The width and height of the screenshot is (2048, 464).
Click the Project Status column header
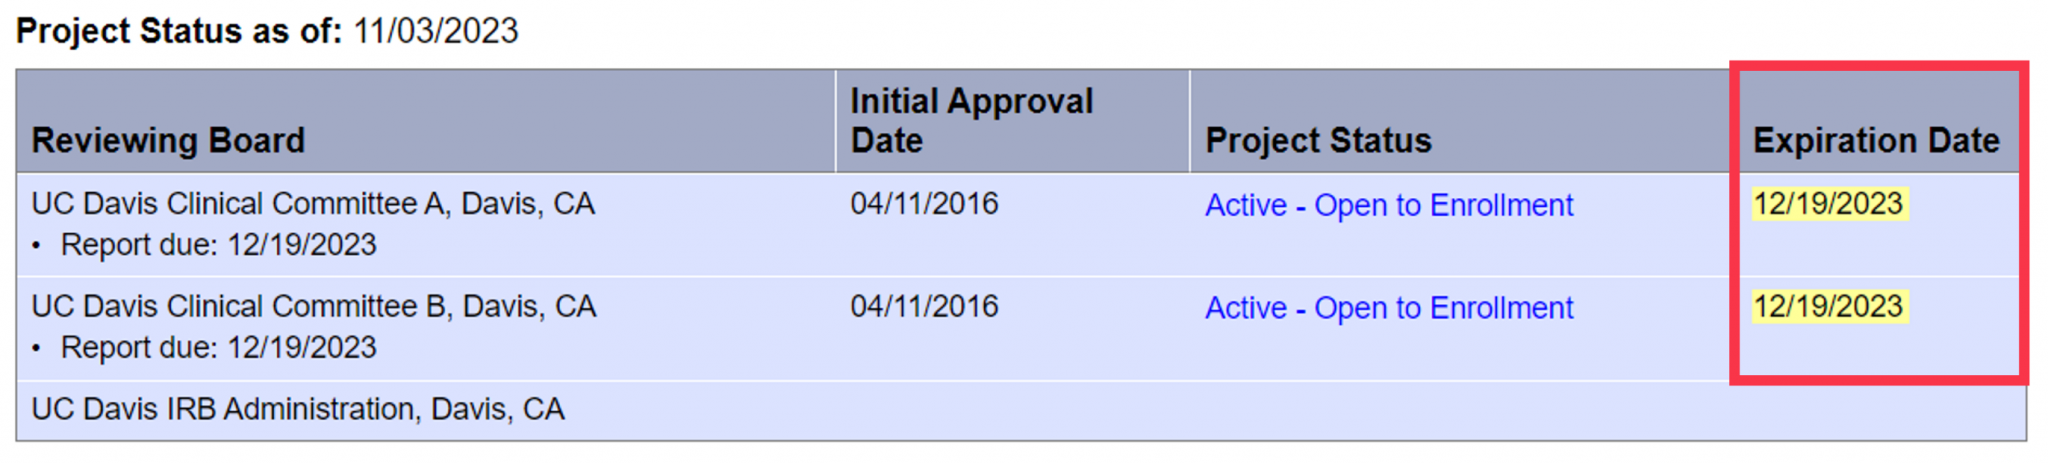click(1318, 141)
